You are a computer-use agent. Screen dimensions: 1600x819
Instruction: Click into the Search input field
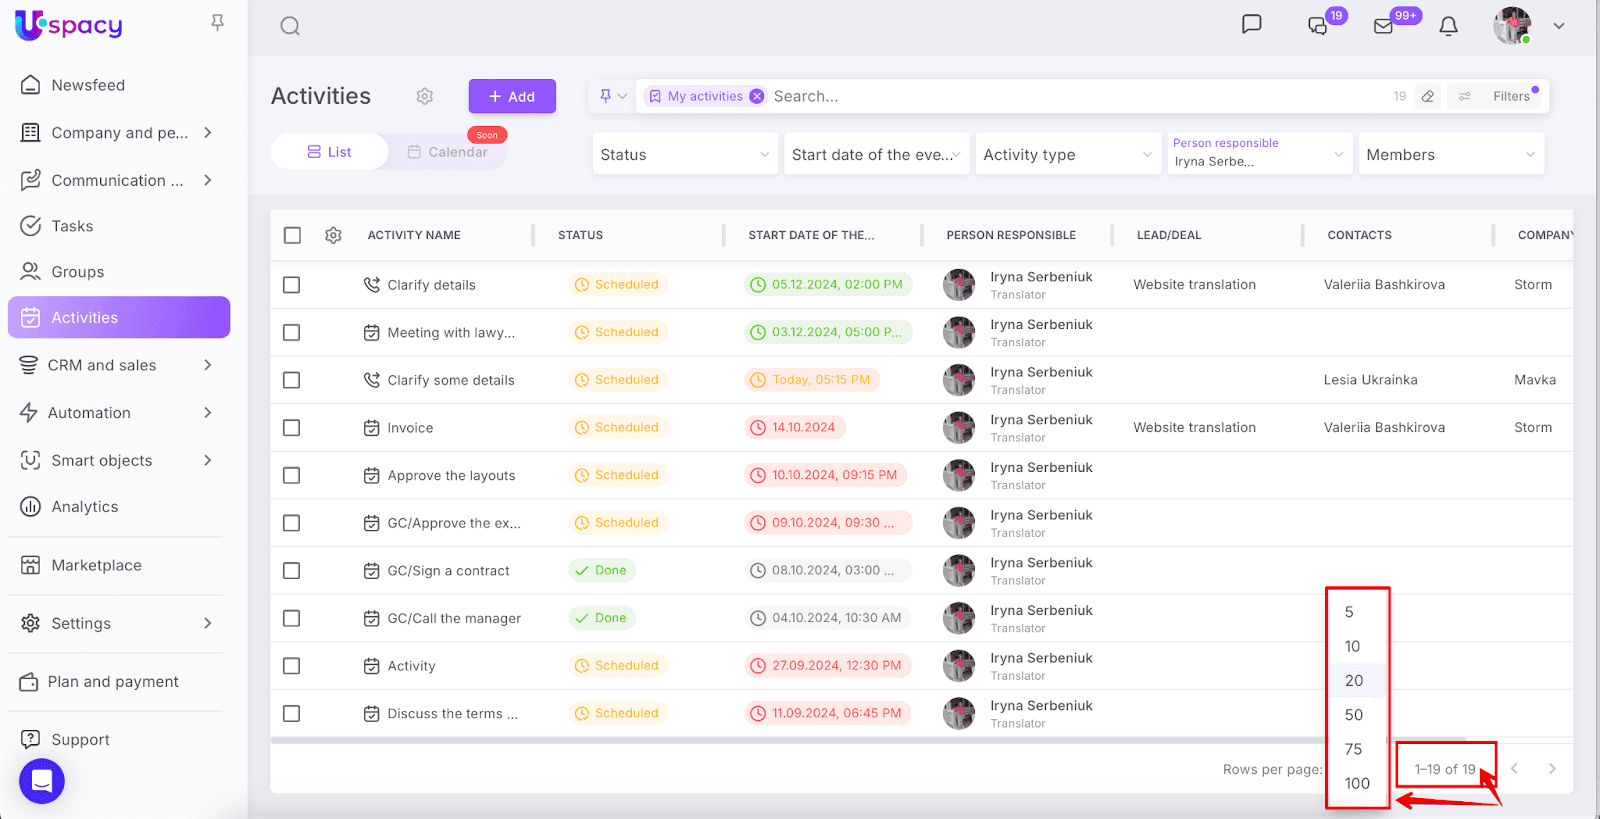(1070, 96)
